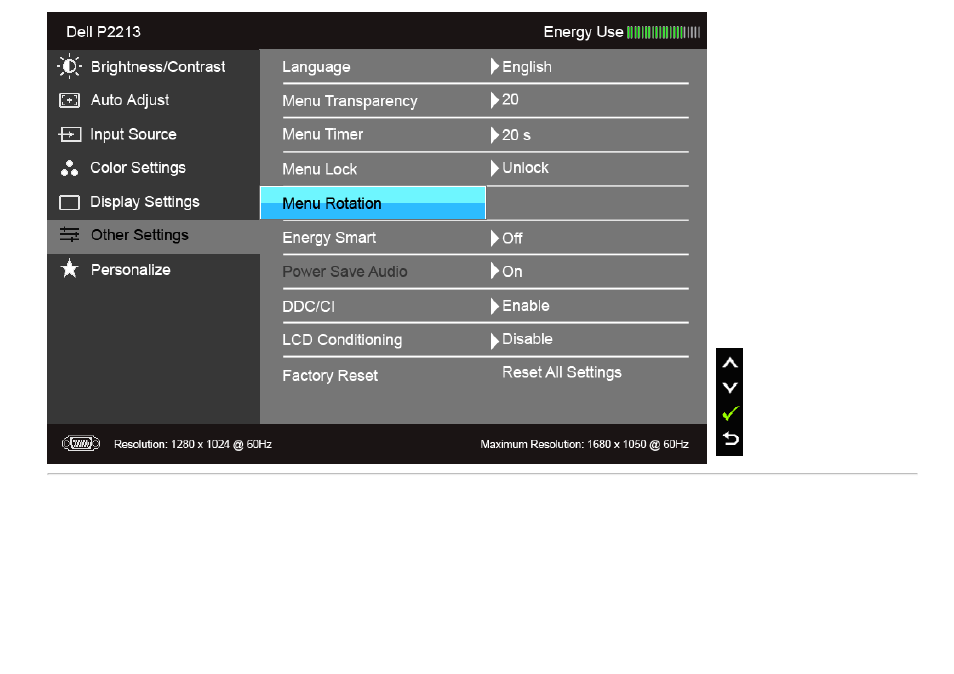Open the Color Settings menu

click(153, 168)
